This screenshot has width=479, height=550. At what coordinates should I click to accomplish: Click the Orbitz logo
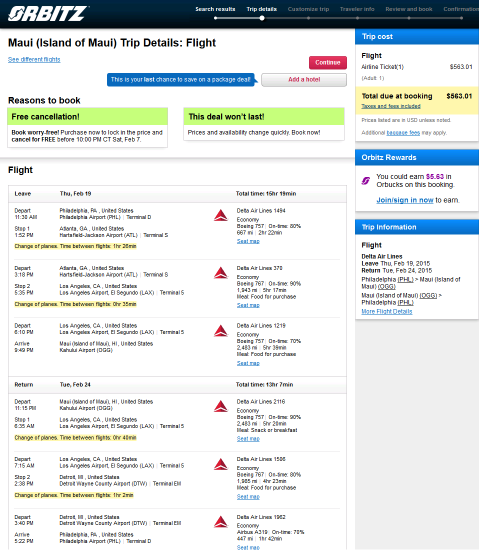pyautogui.click(x=48, y=14)
